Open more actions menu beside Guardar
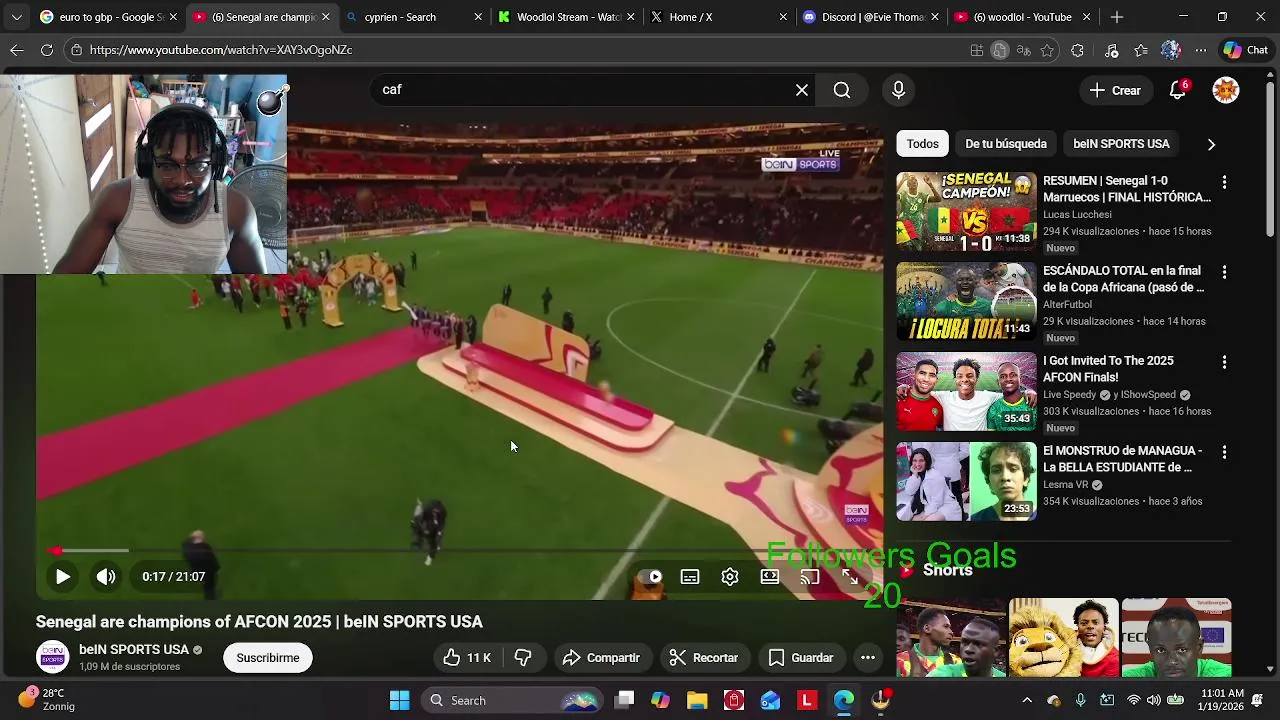The image size is (1280, 720). coord(868,658)
